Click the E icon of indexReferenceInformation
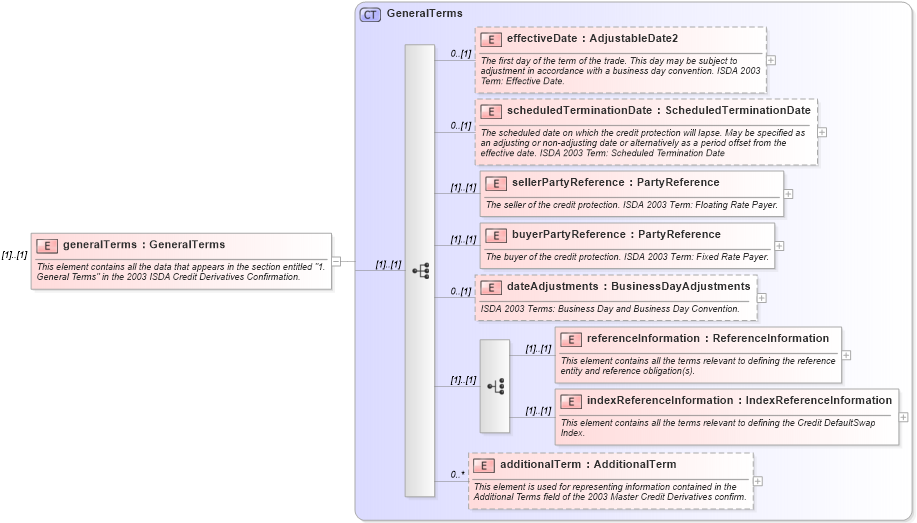This screenshot has height=523, width=917. point(571,401)
